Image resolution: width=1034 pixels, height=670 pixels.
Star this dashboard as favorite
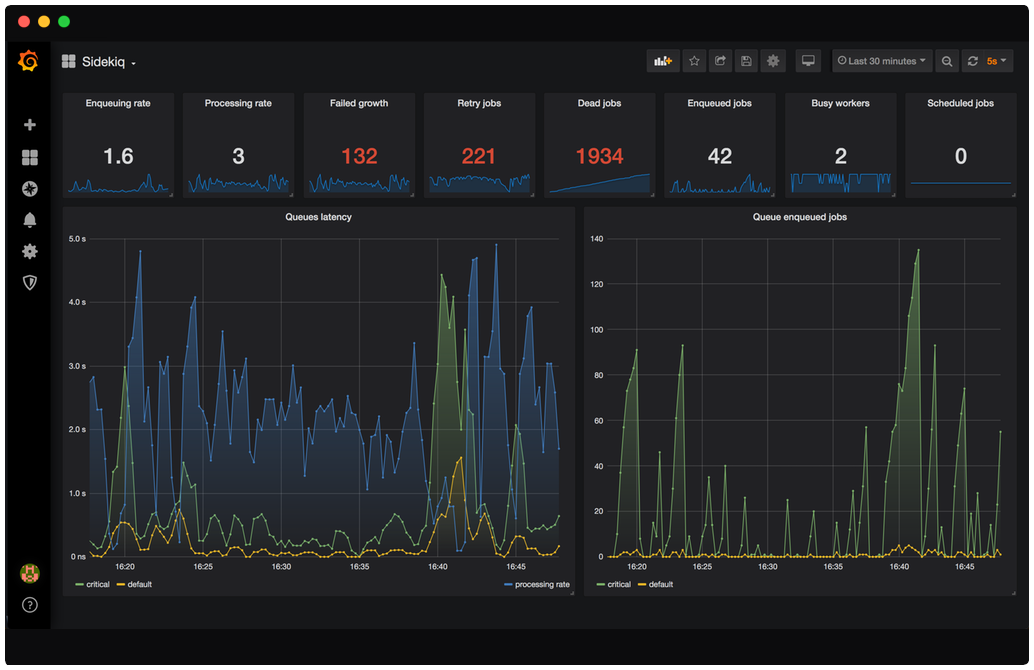(694, 61)
